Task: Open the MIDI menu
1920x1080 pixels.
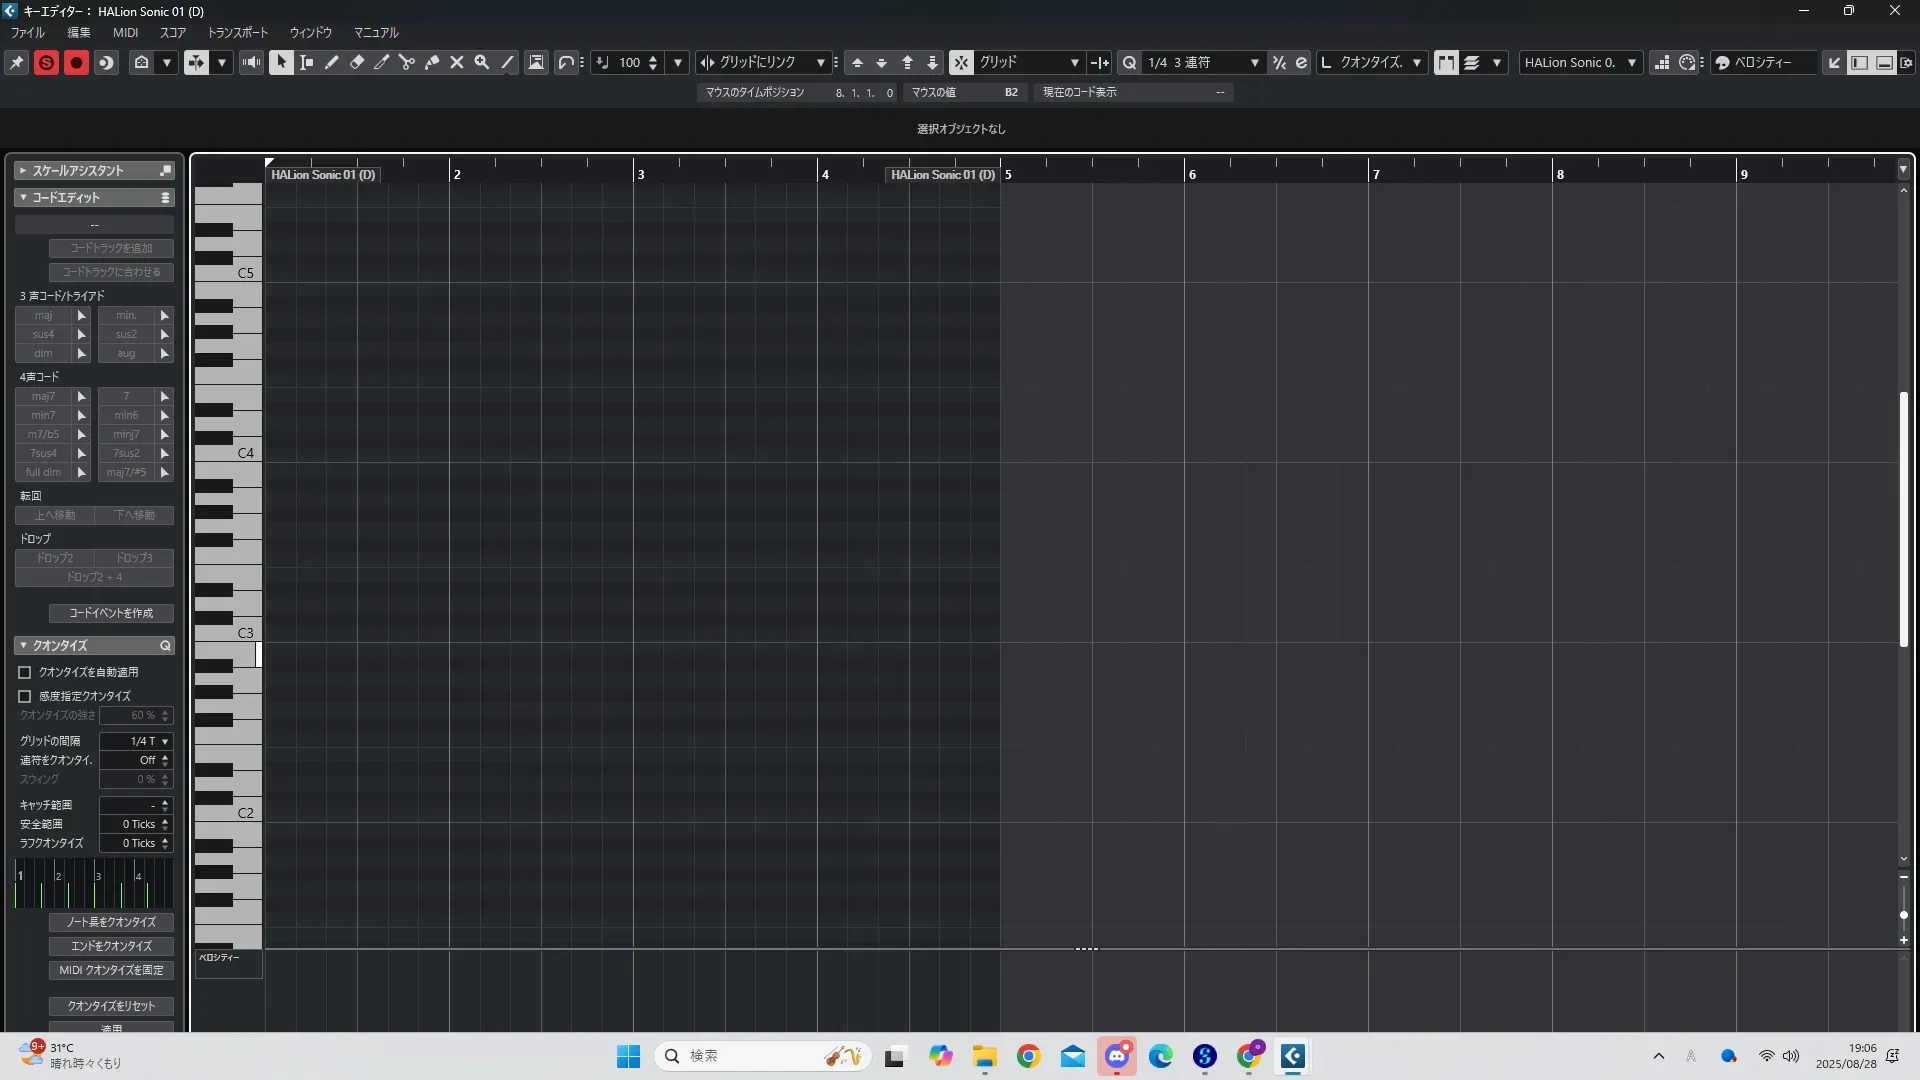Action: (x=125, y=33)
